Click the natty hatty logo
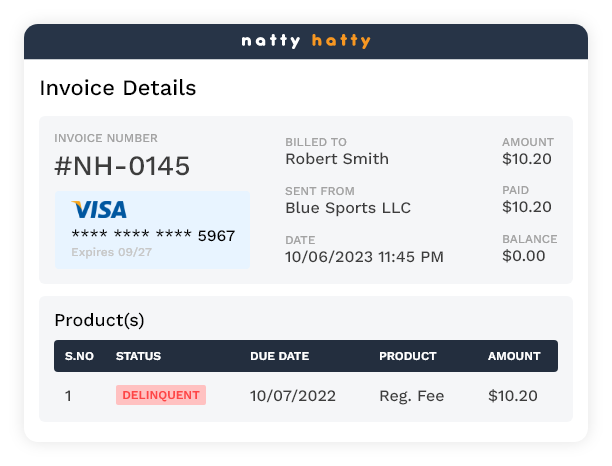 click(x=306, y=42)
